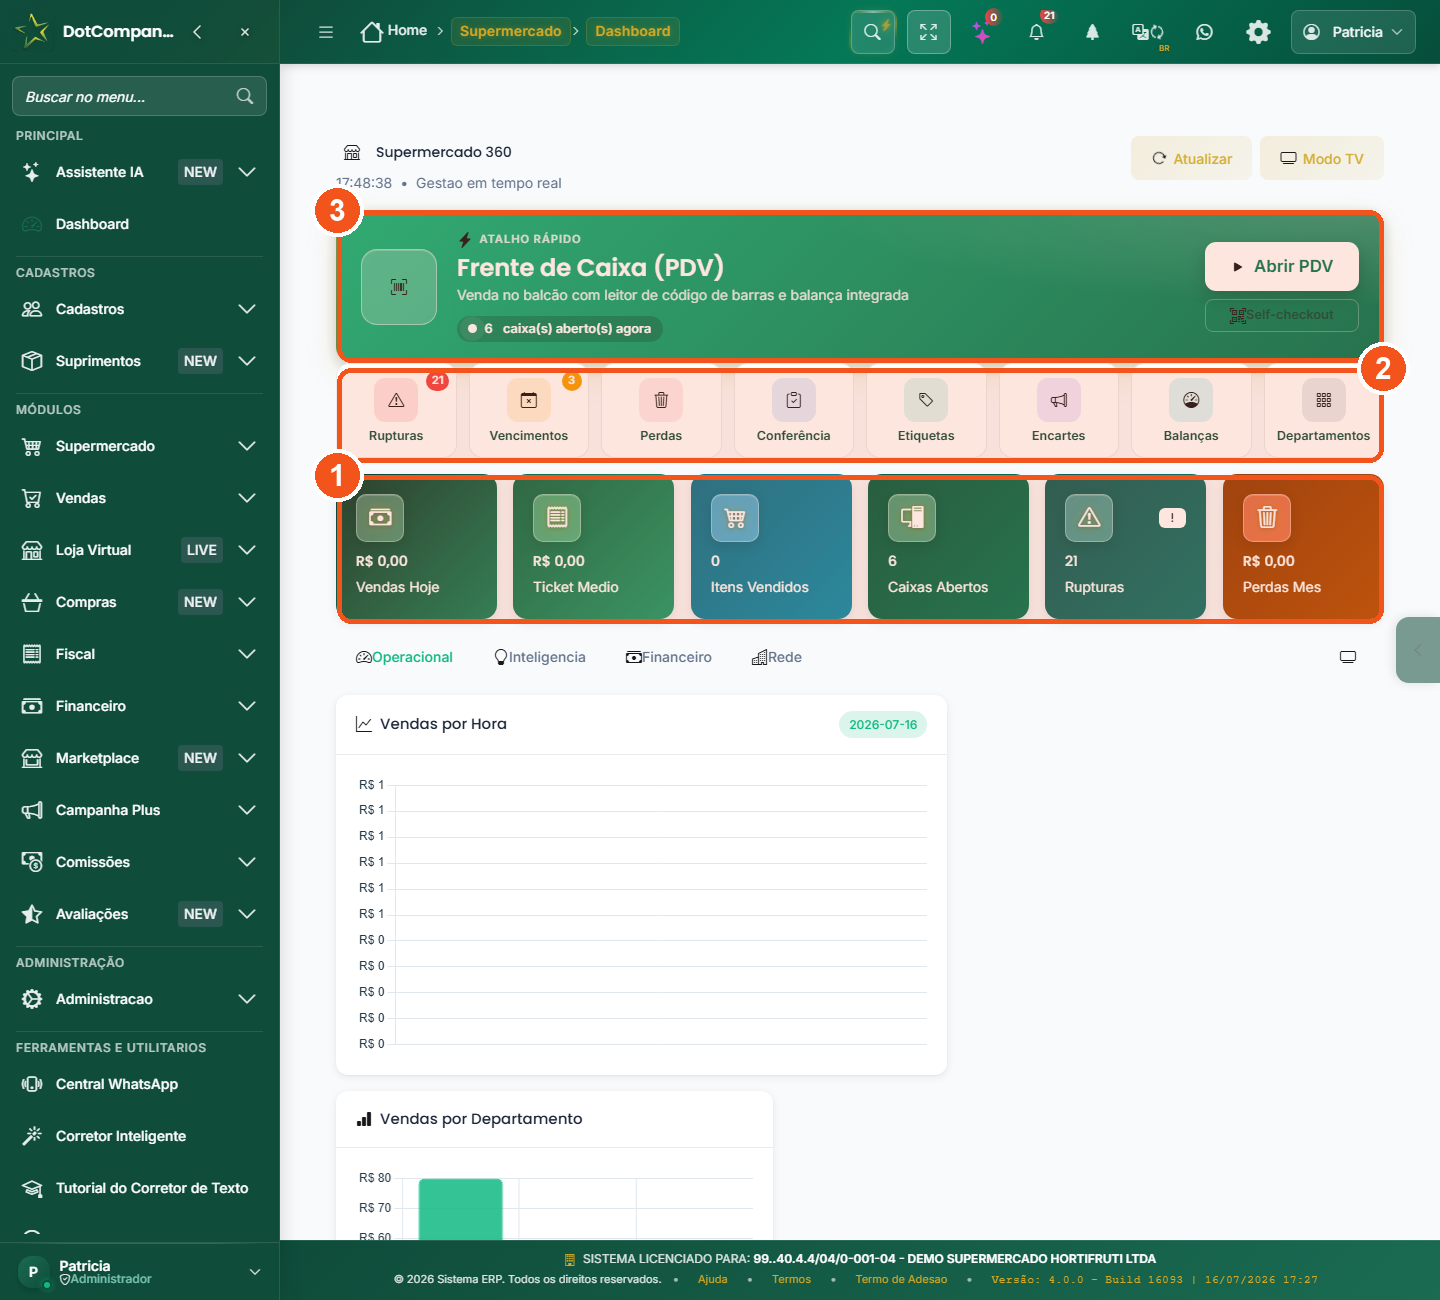Click the Home house icon in breadcrumb

pyautogui.click(x=371, y=32)
